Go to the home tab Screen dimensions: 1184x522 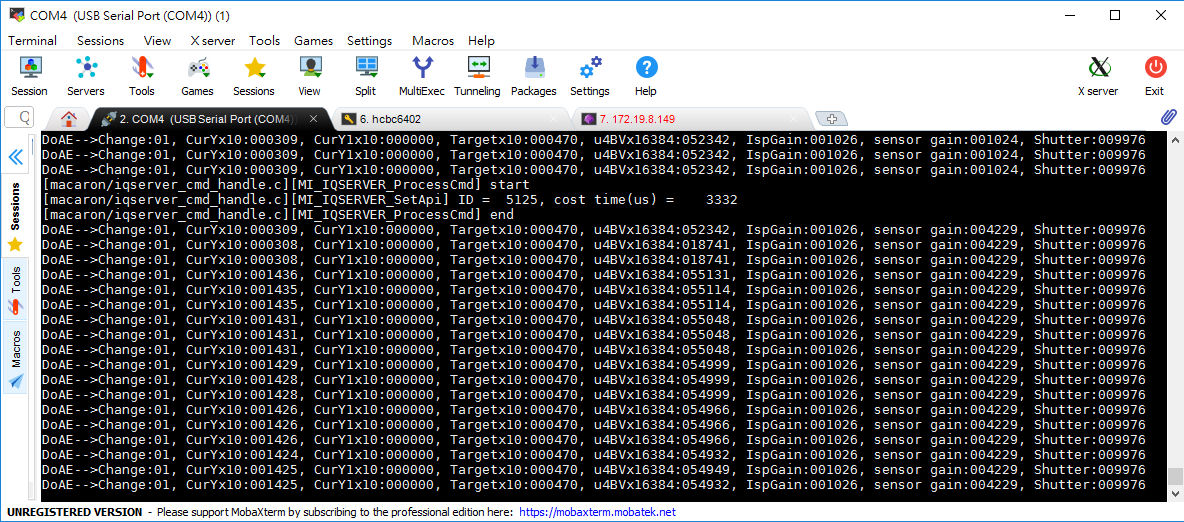68,118
